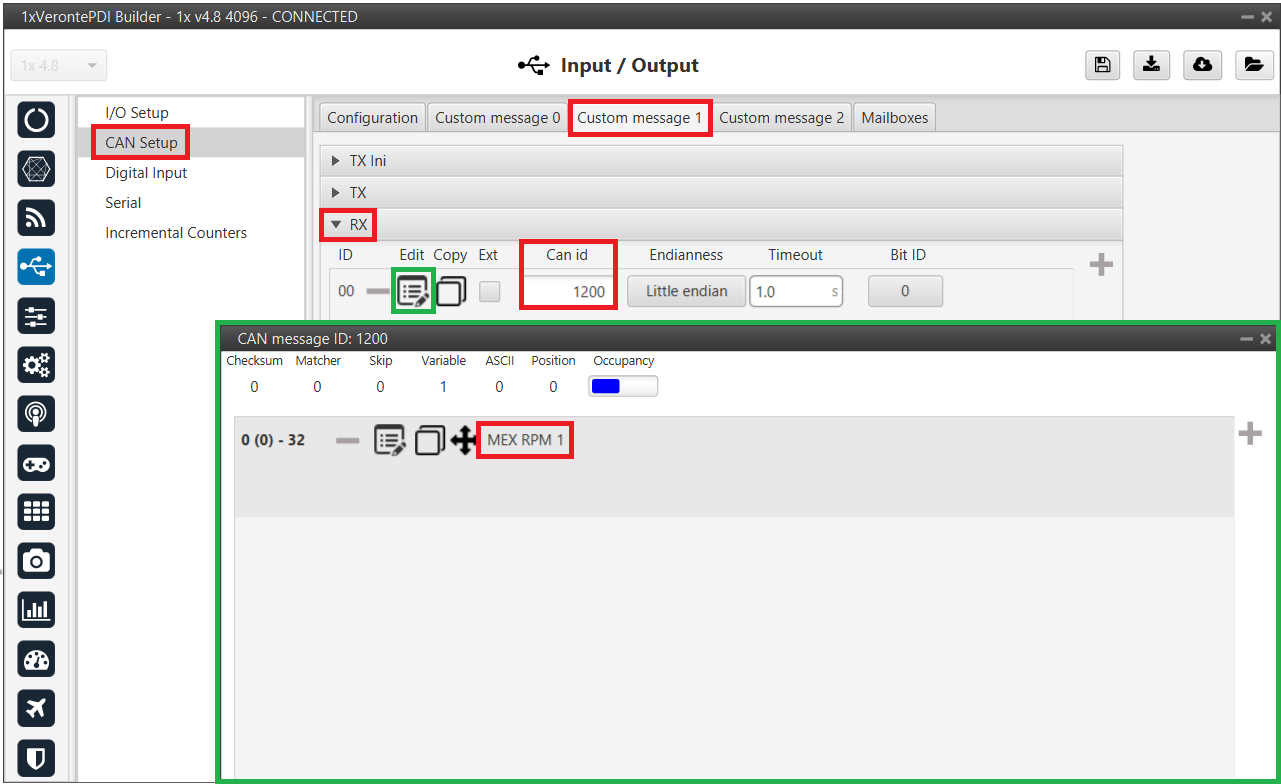Switch to the Custom message 2 tab
This screenshot has width=1281, height=784.
click(x=781, y=118)
